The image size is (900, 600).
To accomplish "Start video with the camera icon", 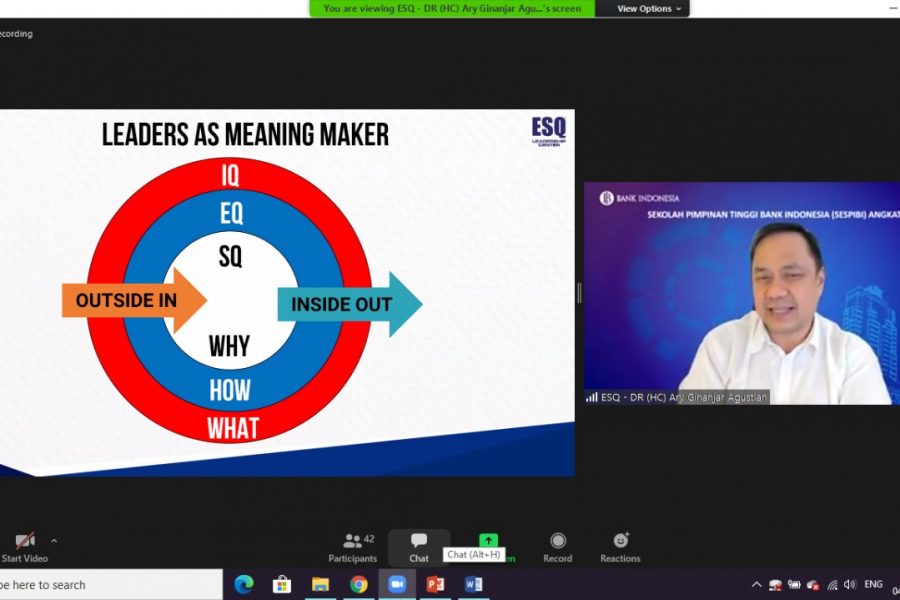I will point(24,541).
